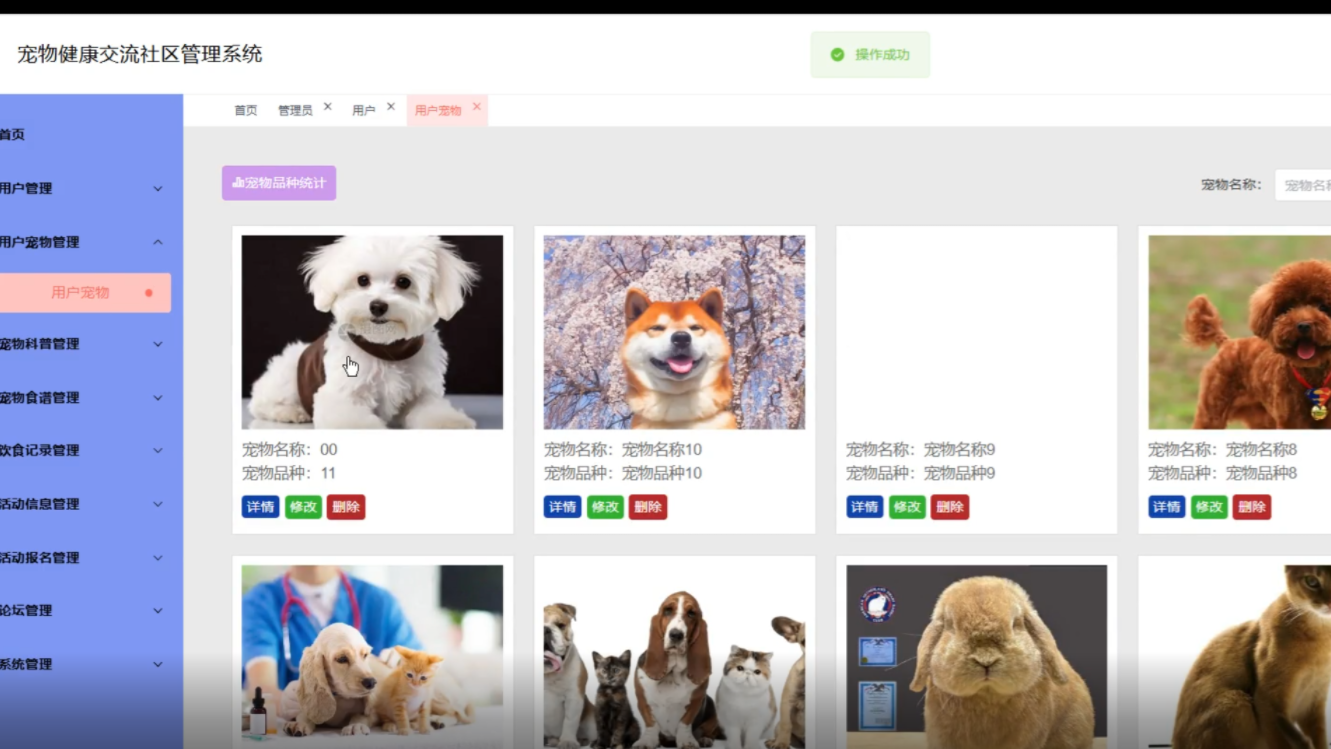This screenshot has height=749, width=1331.
Task: Delete the pet 宠物名称9
Action: click(x=949, y=507)
